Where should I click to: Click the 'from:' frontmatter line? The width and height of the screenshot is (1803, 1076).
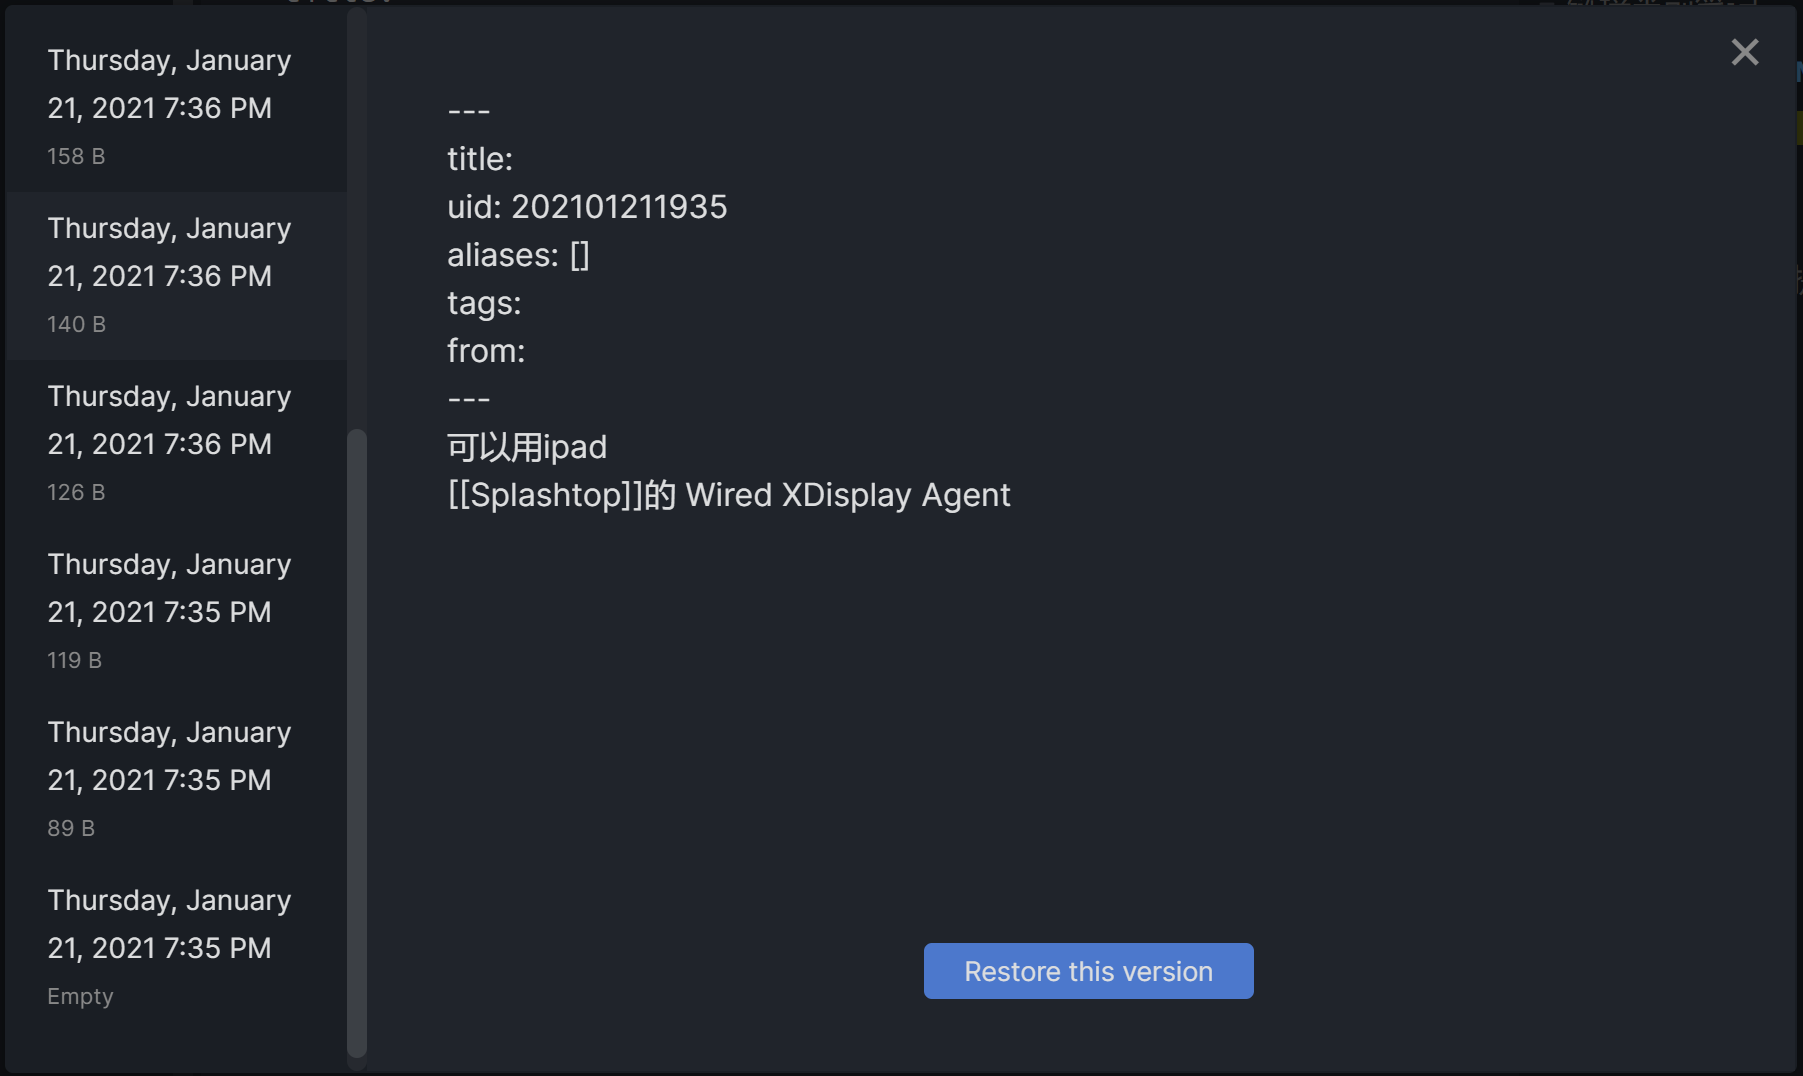[x=486, y=351]
